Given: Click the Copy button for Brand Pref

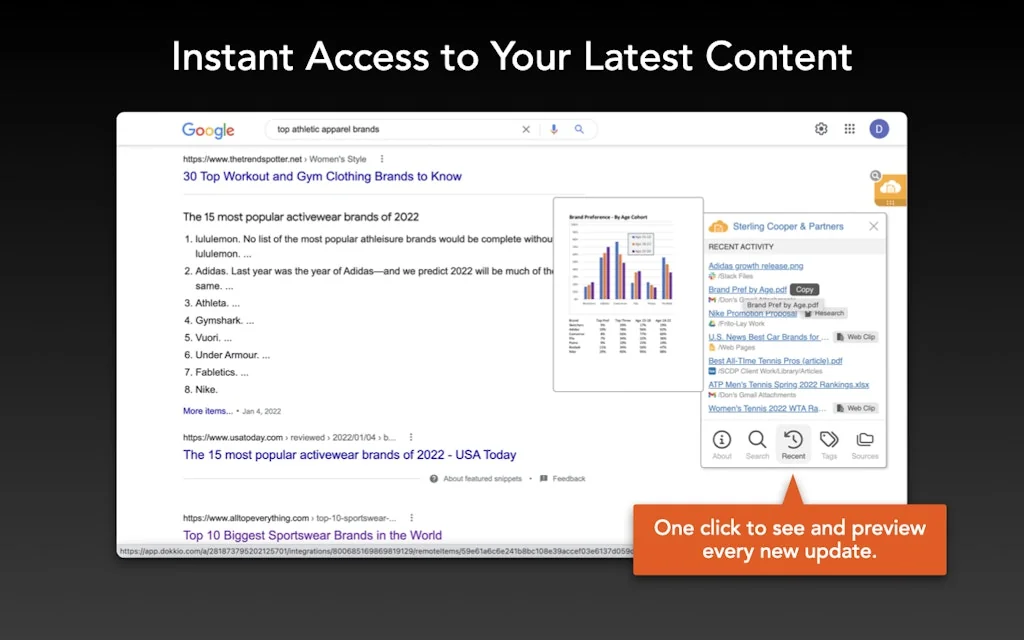Looking at the screenshot, I should pos(804,289).
